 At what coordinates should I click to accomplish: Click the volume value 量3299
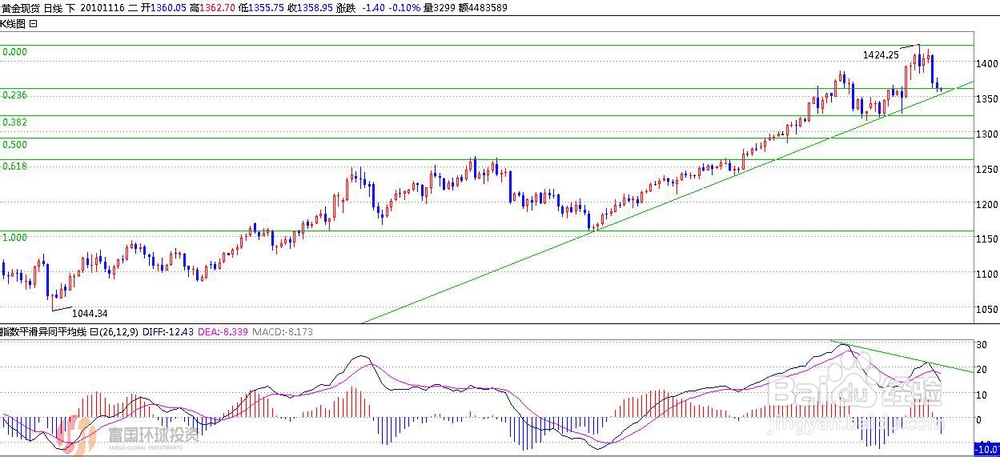[438, 7]
